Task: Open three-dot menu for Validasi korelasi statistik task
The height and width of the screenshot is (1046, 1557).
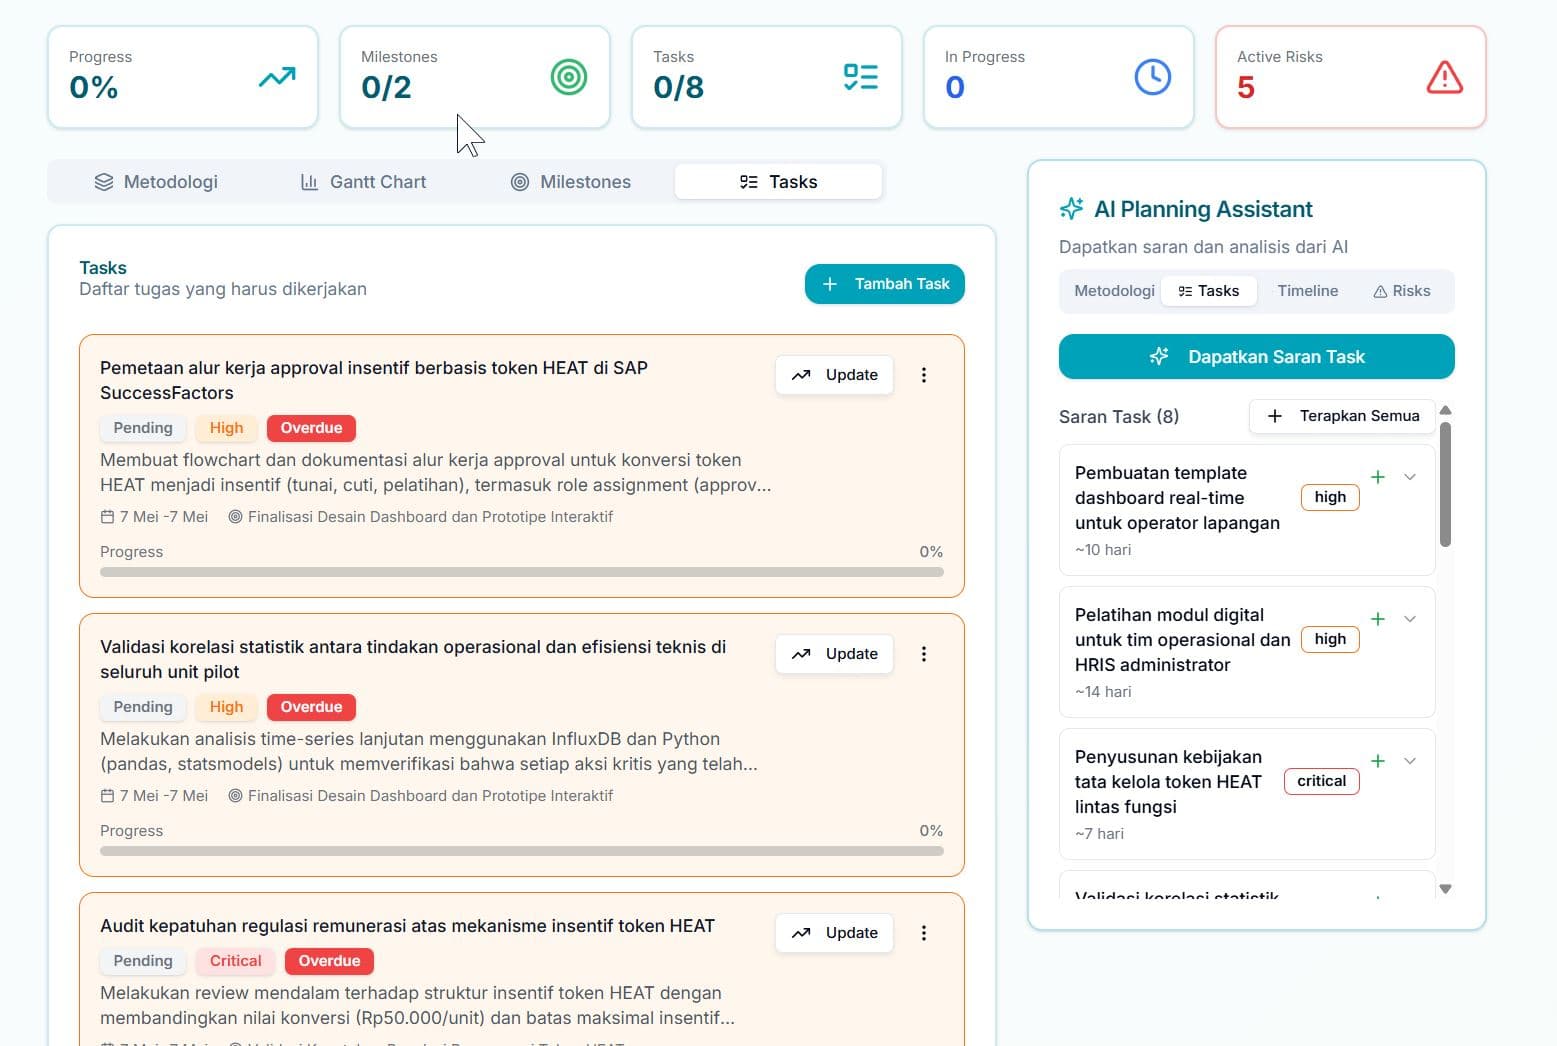Action: coord(924,654)
